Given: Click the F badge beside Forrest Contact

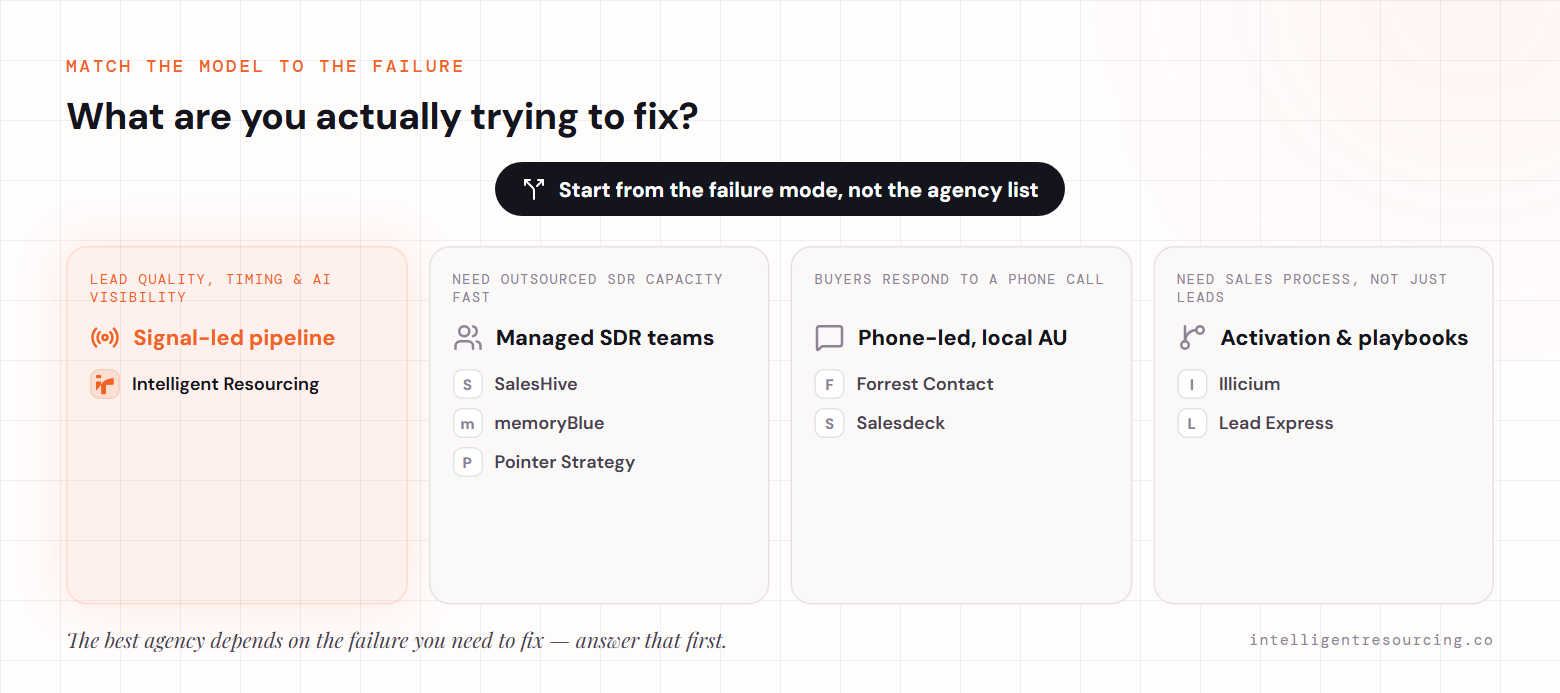Looking at the screenshot, I should [x=829, y=384].
